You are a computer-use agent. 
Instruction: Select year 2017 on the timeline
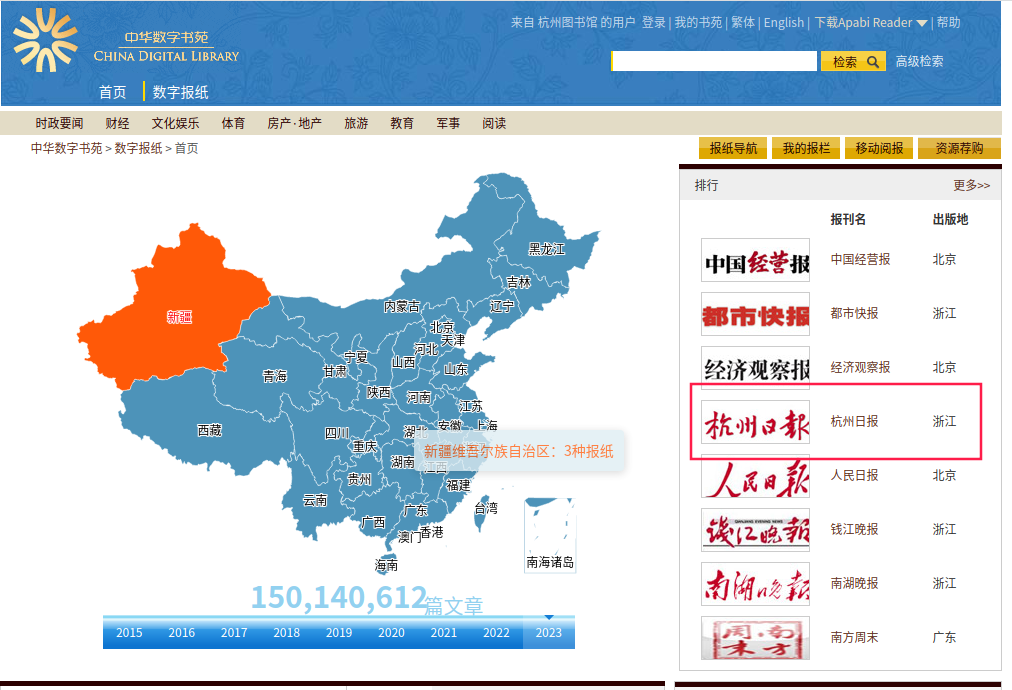pos(234,633)
